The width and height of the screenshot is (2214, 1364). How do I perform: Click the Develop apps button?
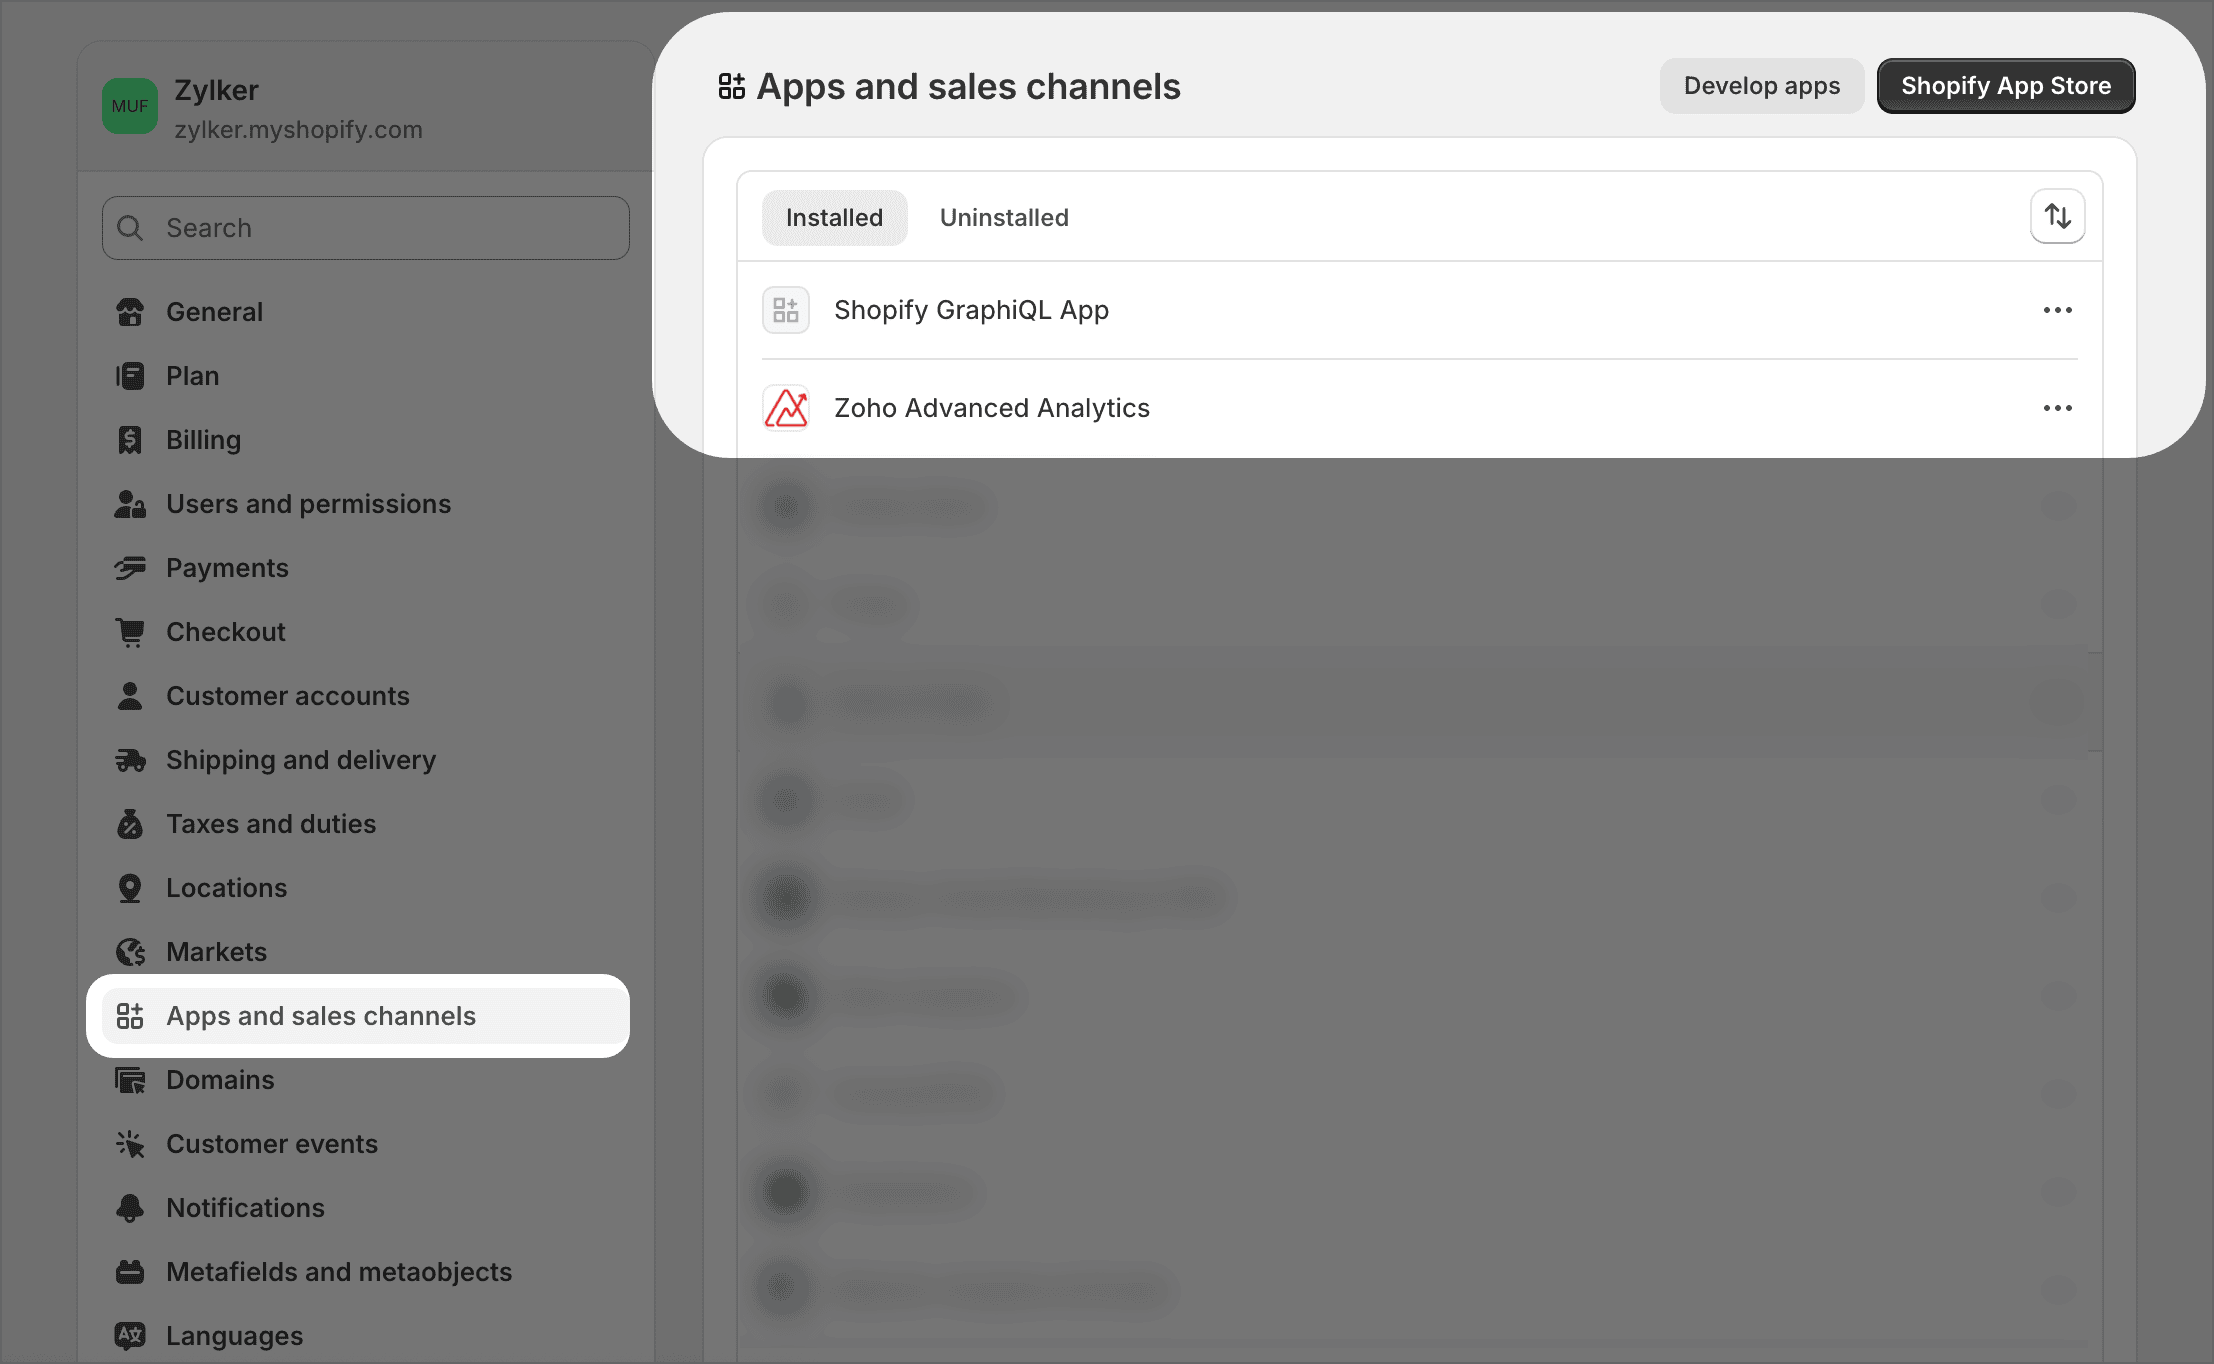click(1761, 86)
